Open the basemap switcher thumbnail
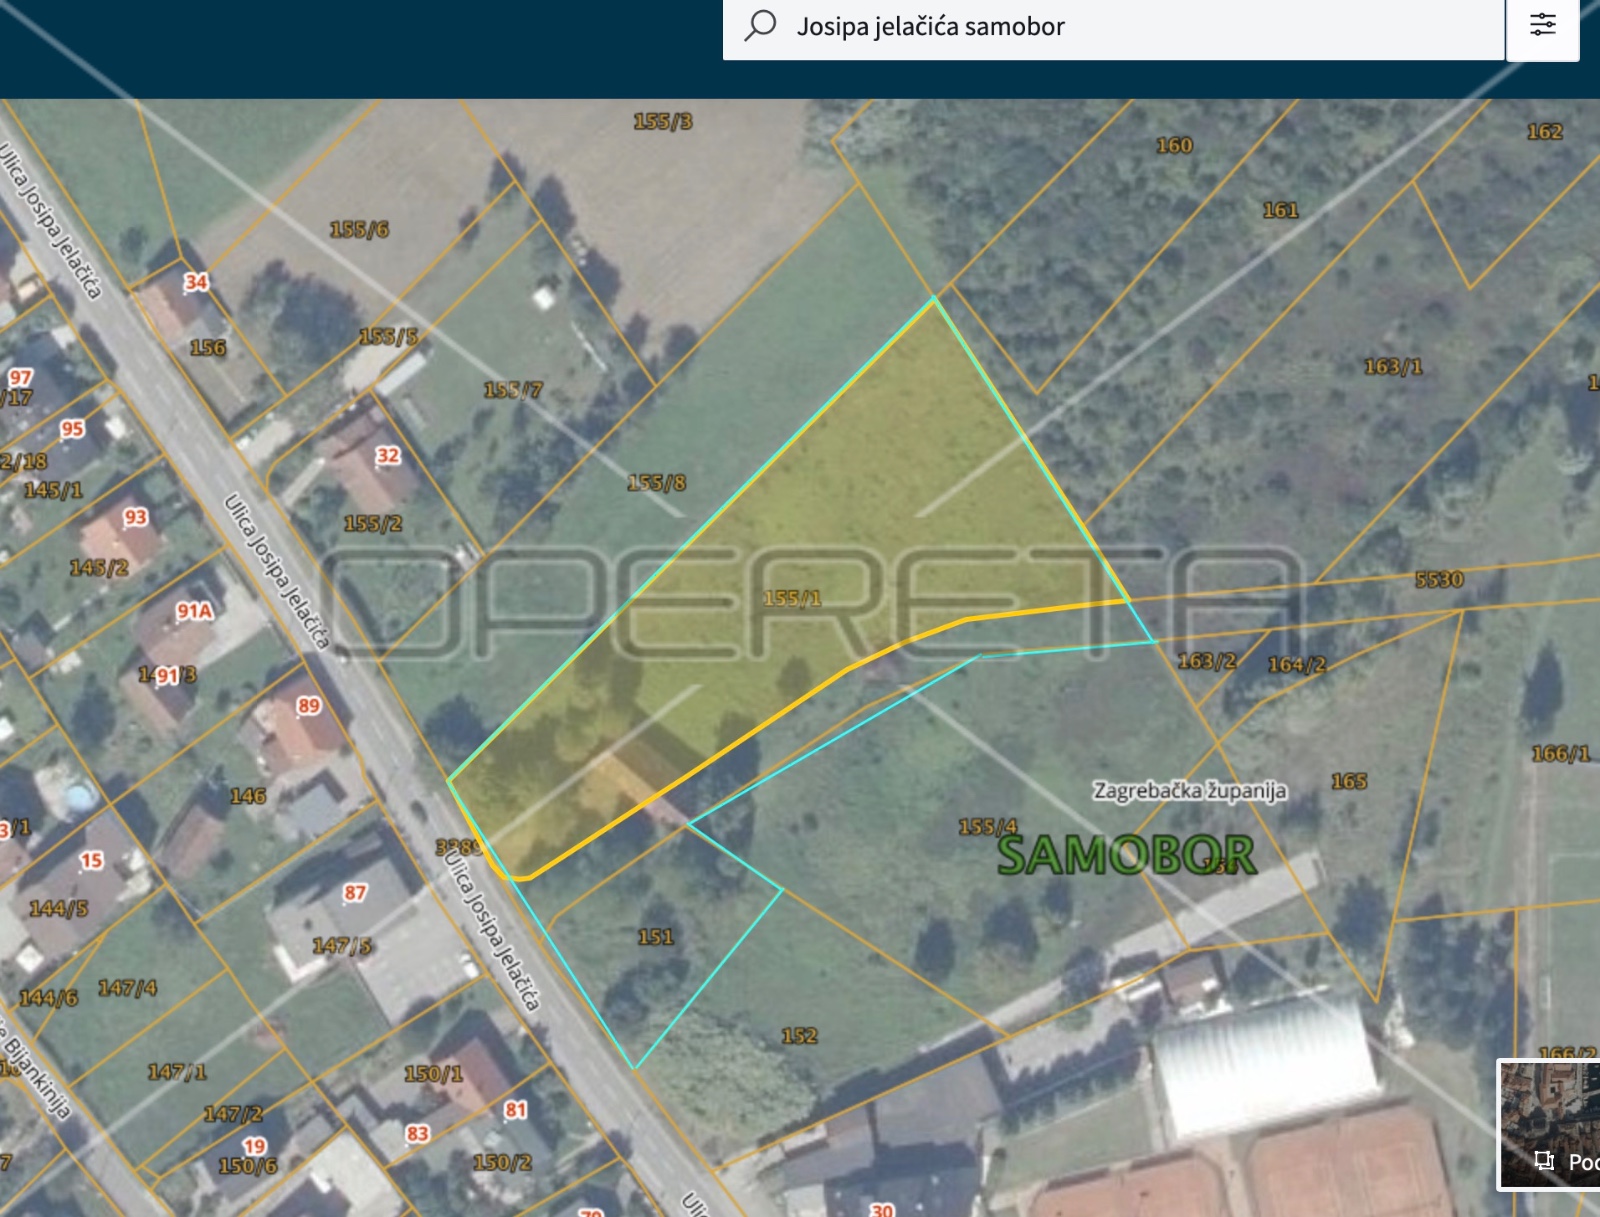The width and height of the screenshot is (1600, 1217). 1548,1125
